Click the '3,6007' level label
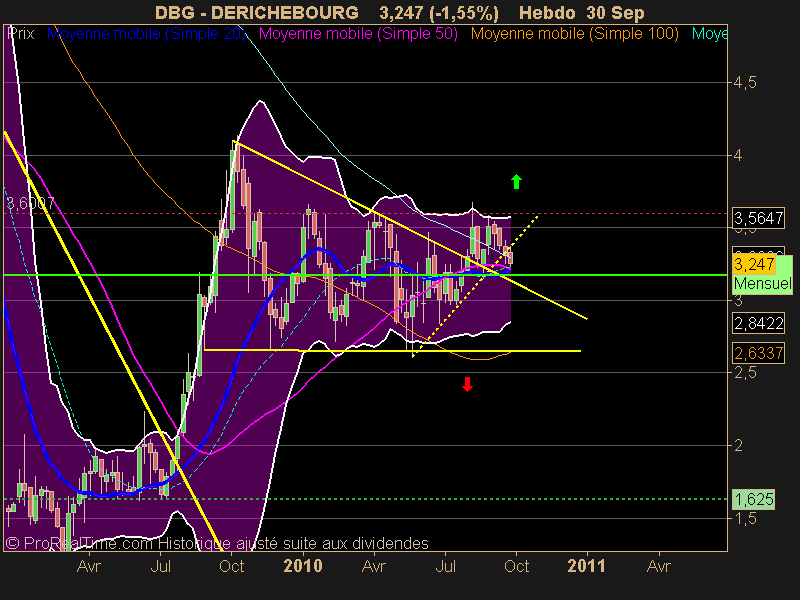 (30, 204)
